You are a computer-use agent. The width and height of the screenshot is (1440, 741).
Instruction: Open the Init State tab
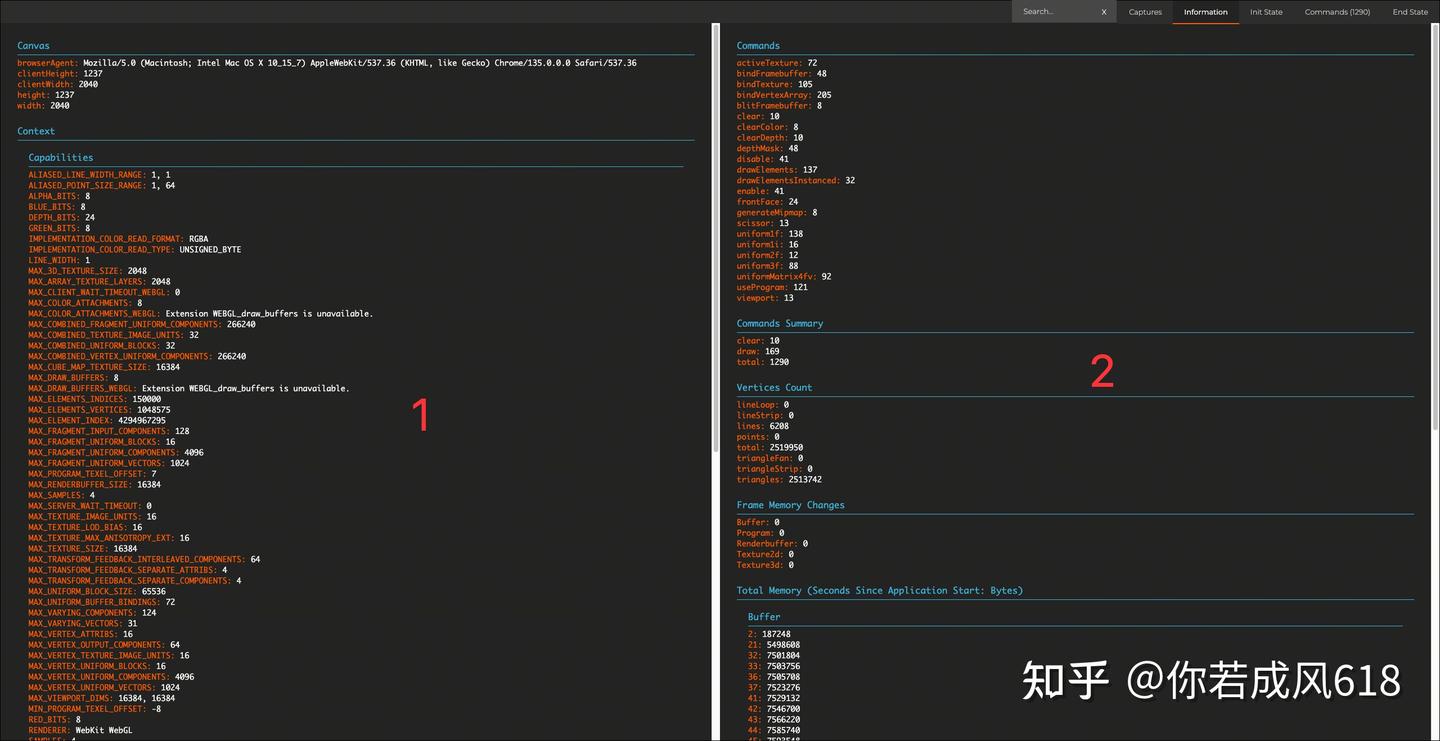click(x=1266, y=12)
